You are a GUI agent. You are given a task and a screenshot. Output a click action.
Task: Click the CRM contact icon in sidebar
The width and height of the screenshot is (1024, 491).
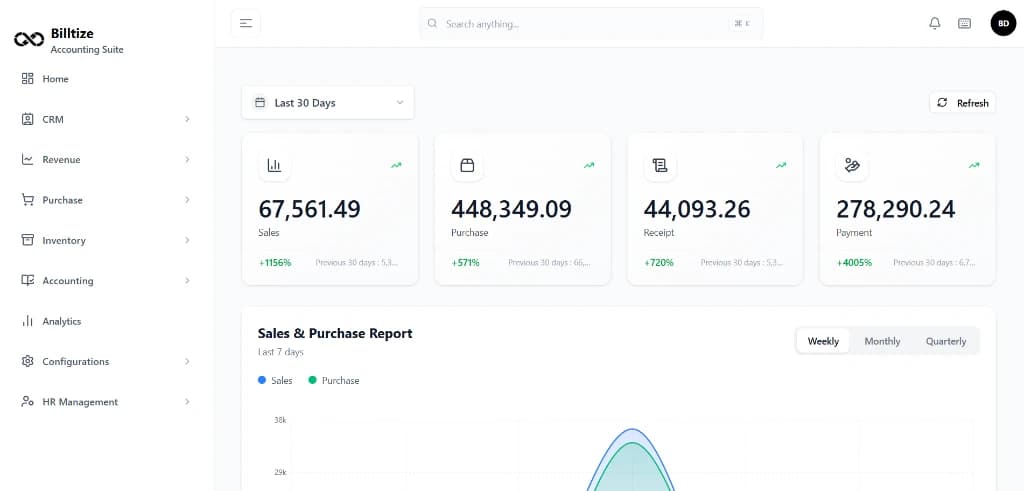[27, 119]
